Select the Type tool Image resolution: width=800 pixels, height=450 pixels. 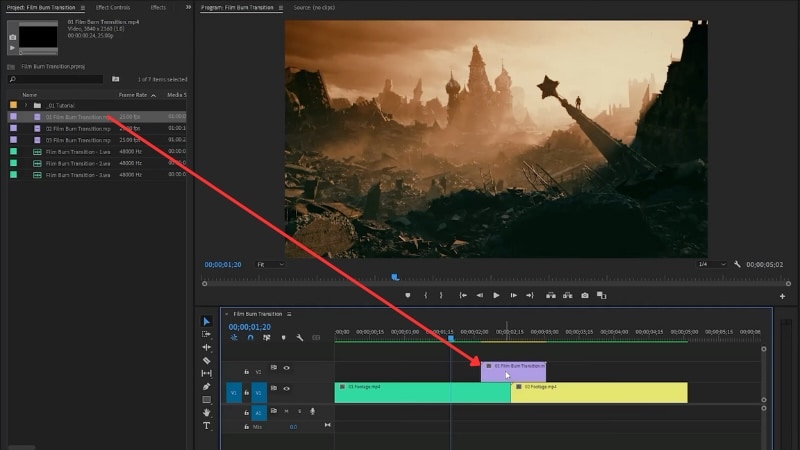point(207,426)
